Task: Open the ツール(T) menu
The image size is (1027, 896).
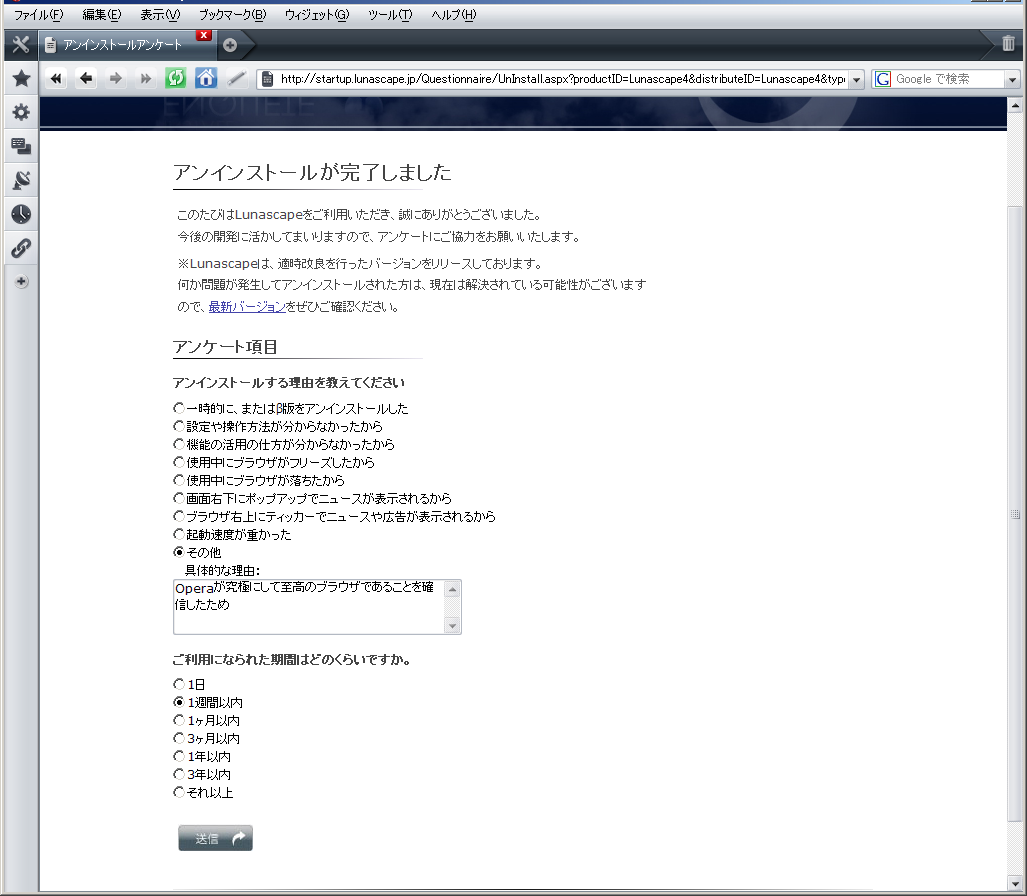Action: (x=389, y=15)
